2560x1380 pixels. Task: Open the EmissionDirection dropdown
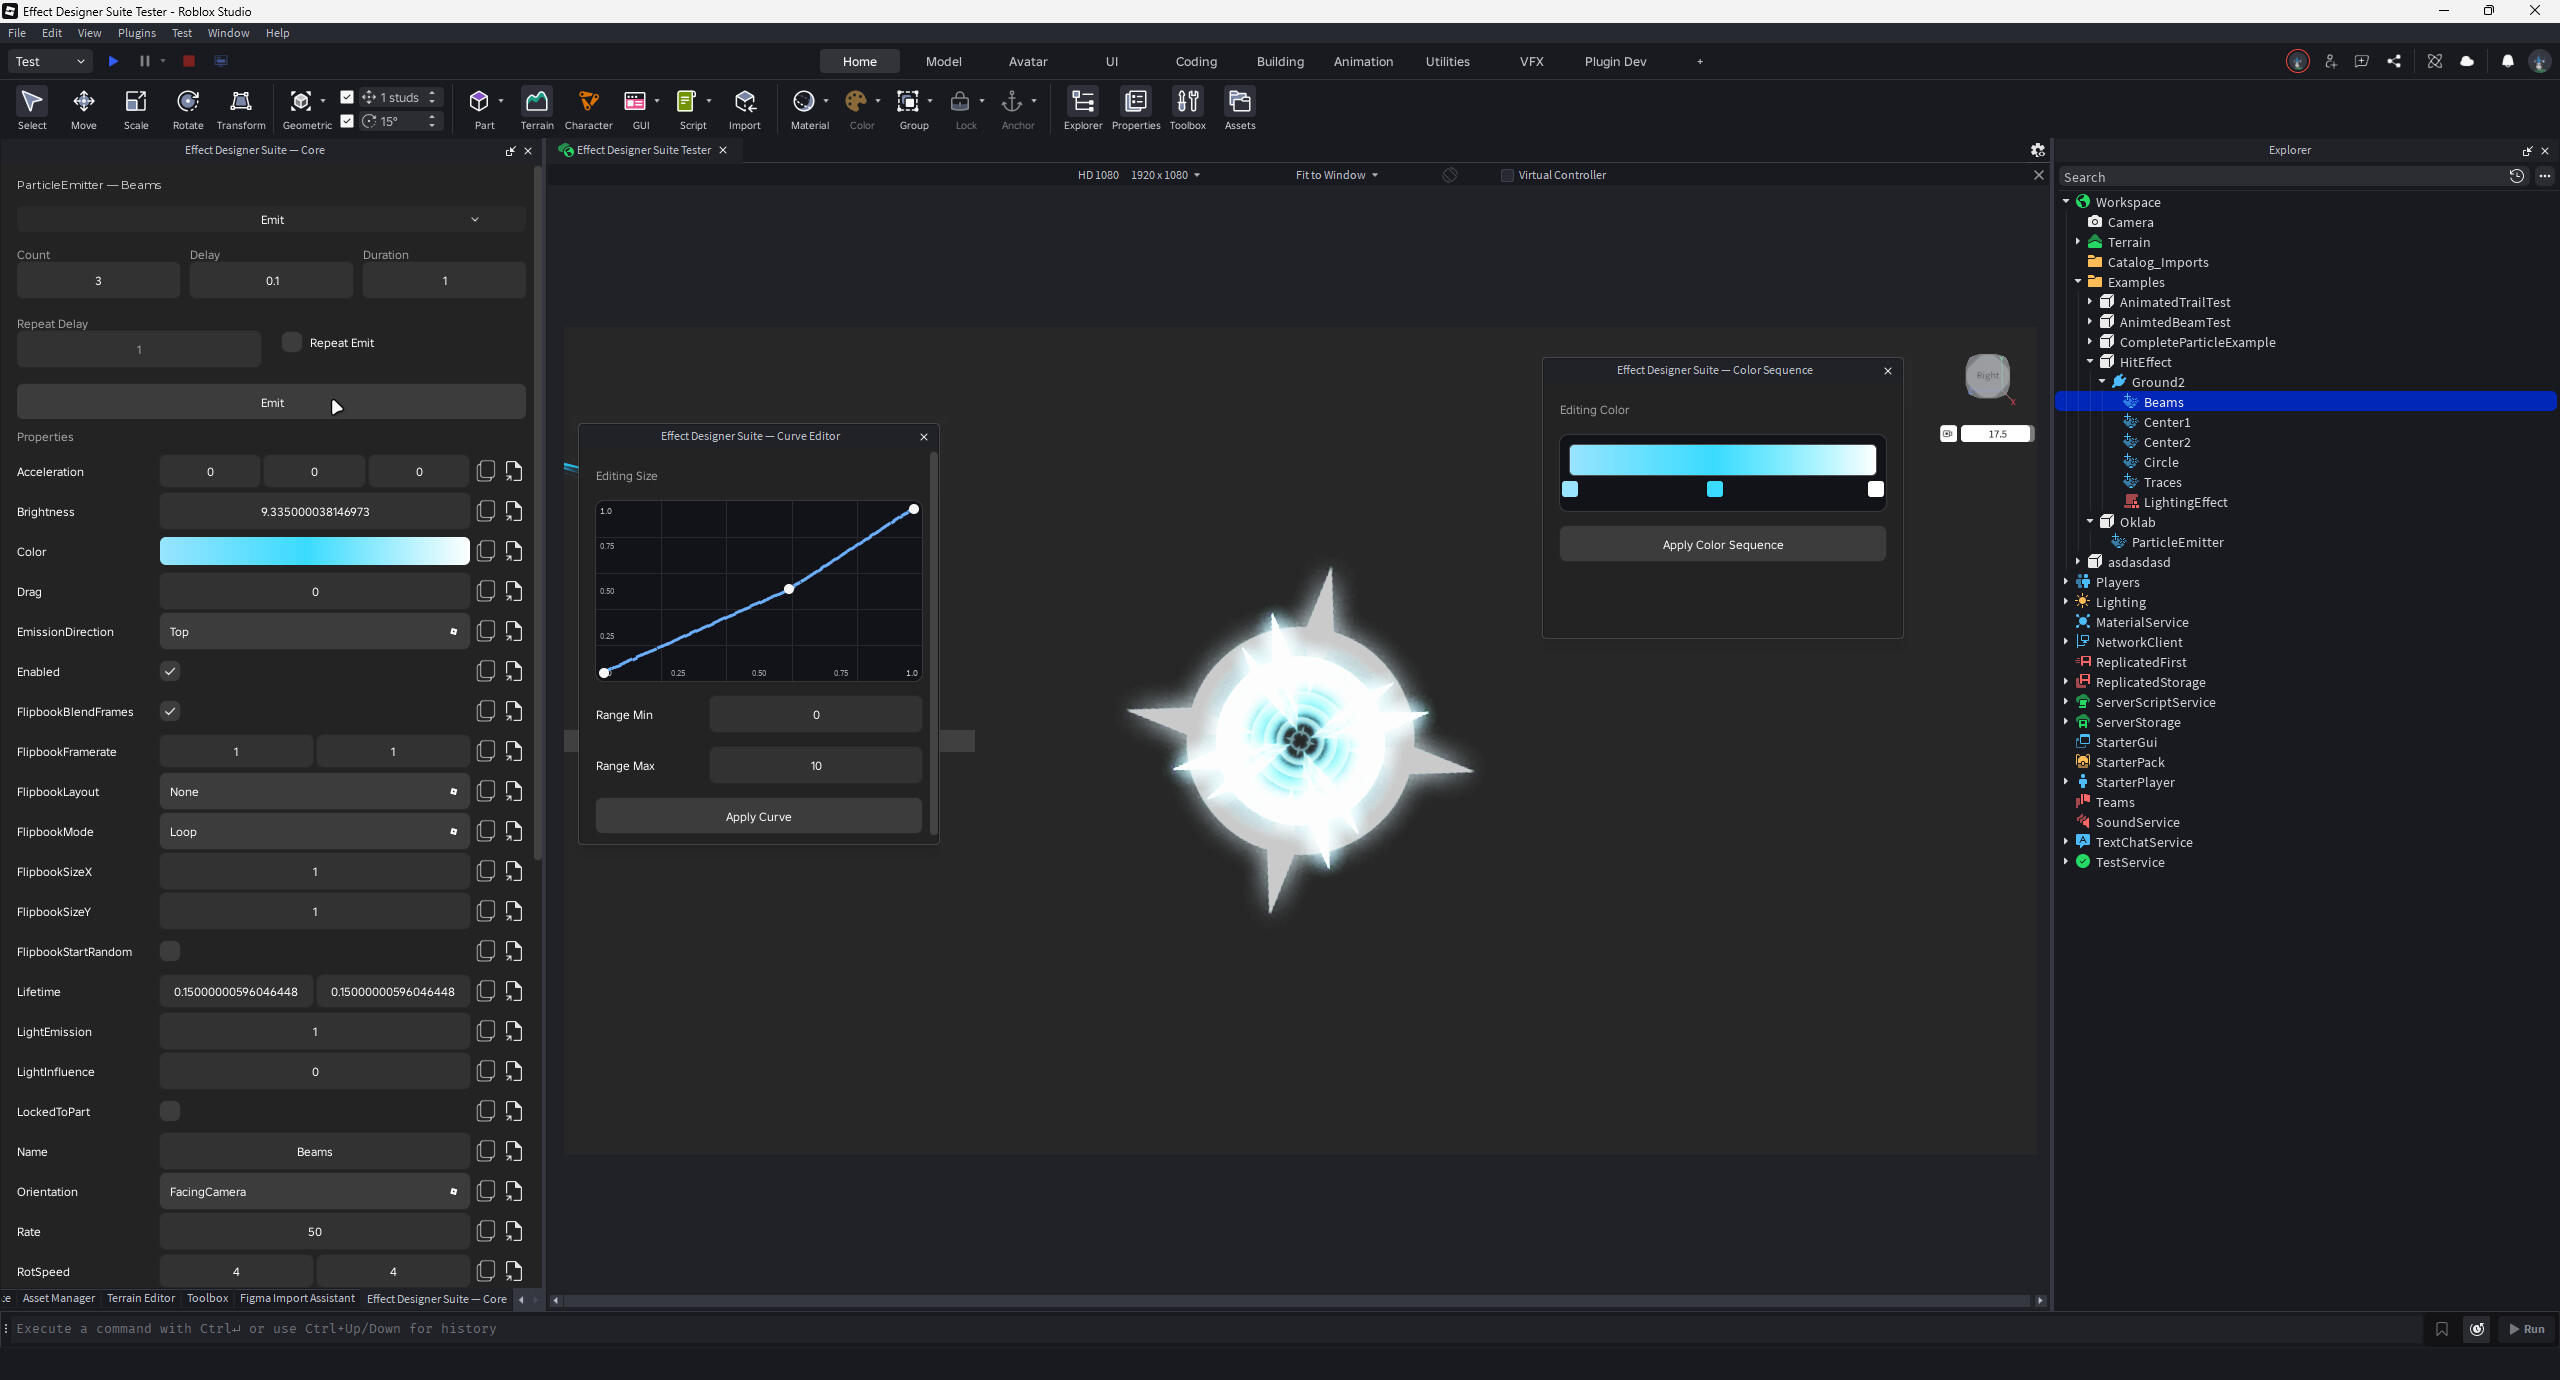pos(314,631)
